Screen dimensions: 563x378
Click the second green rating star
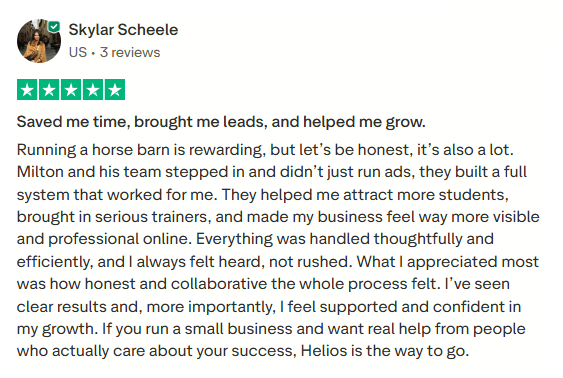[x=49, y=89]
